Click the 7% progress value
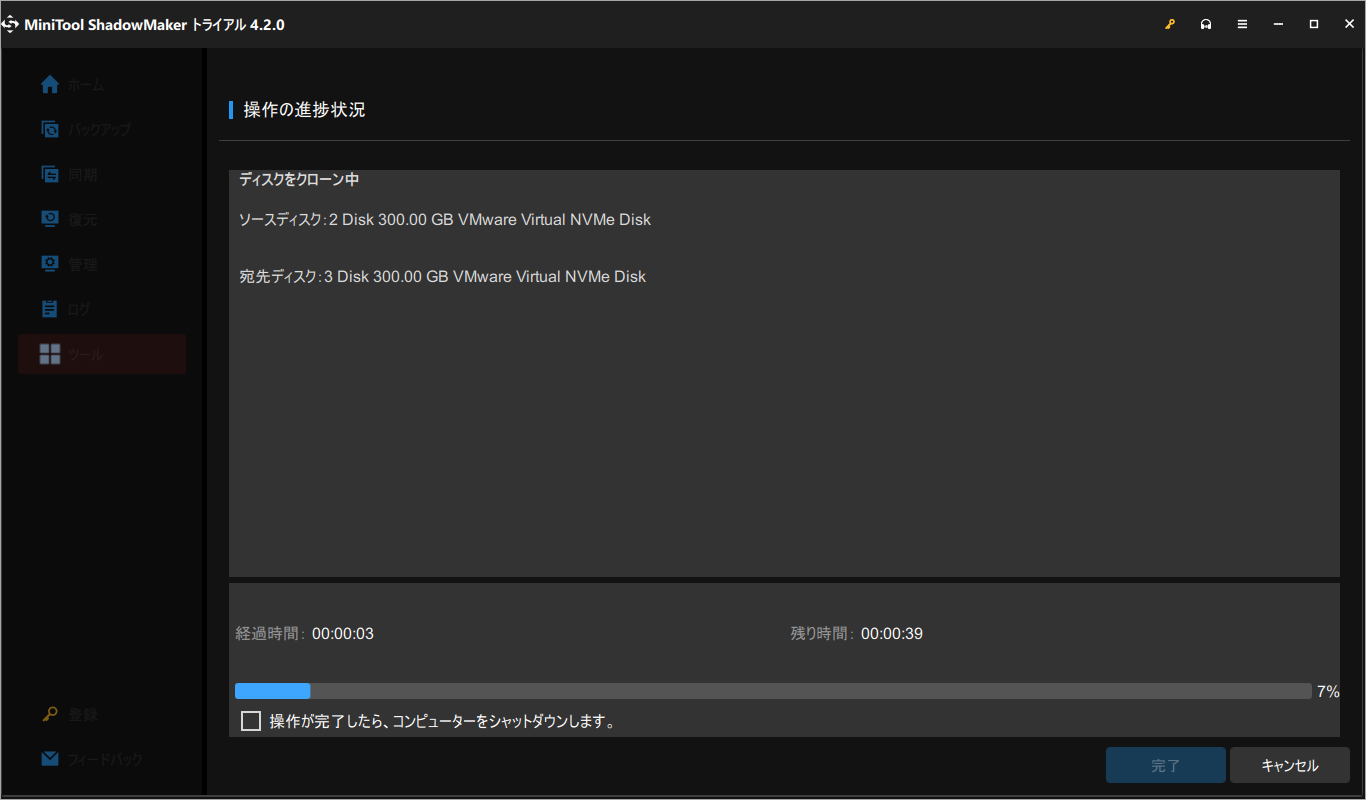The height and width of the screenshot is (800, 1366). click(x=1328, y=691)
